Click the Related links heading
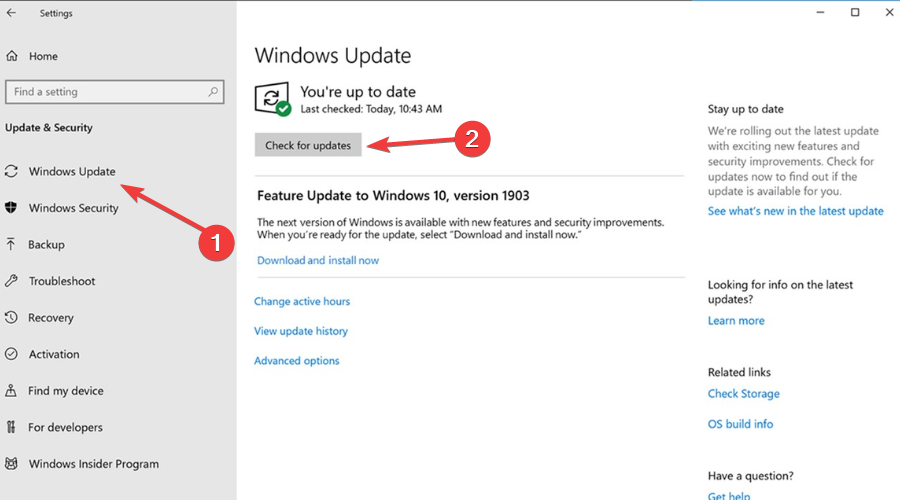Image resolution: width=900 pixels, height=500 pixels. (739, 373)
